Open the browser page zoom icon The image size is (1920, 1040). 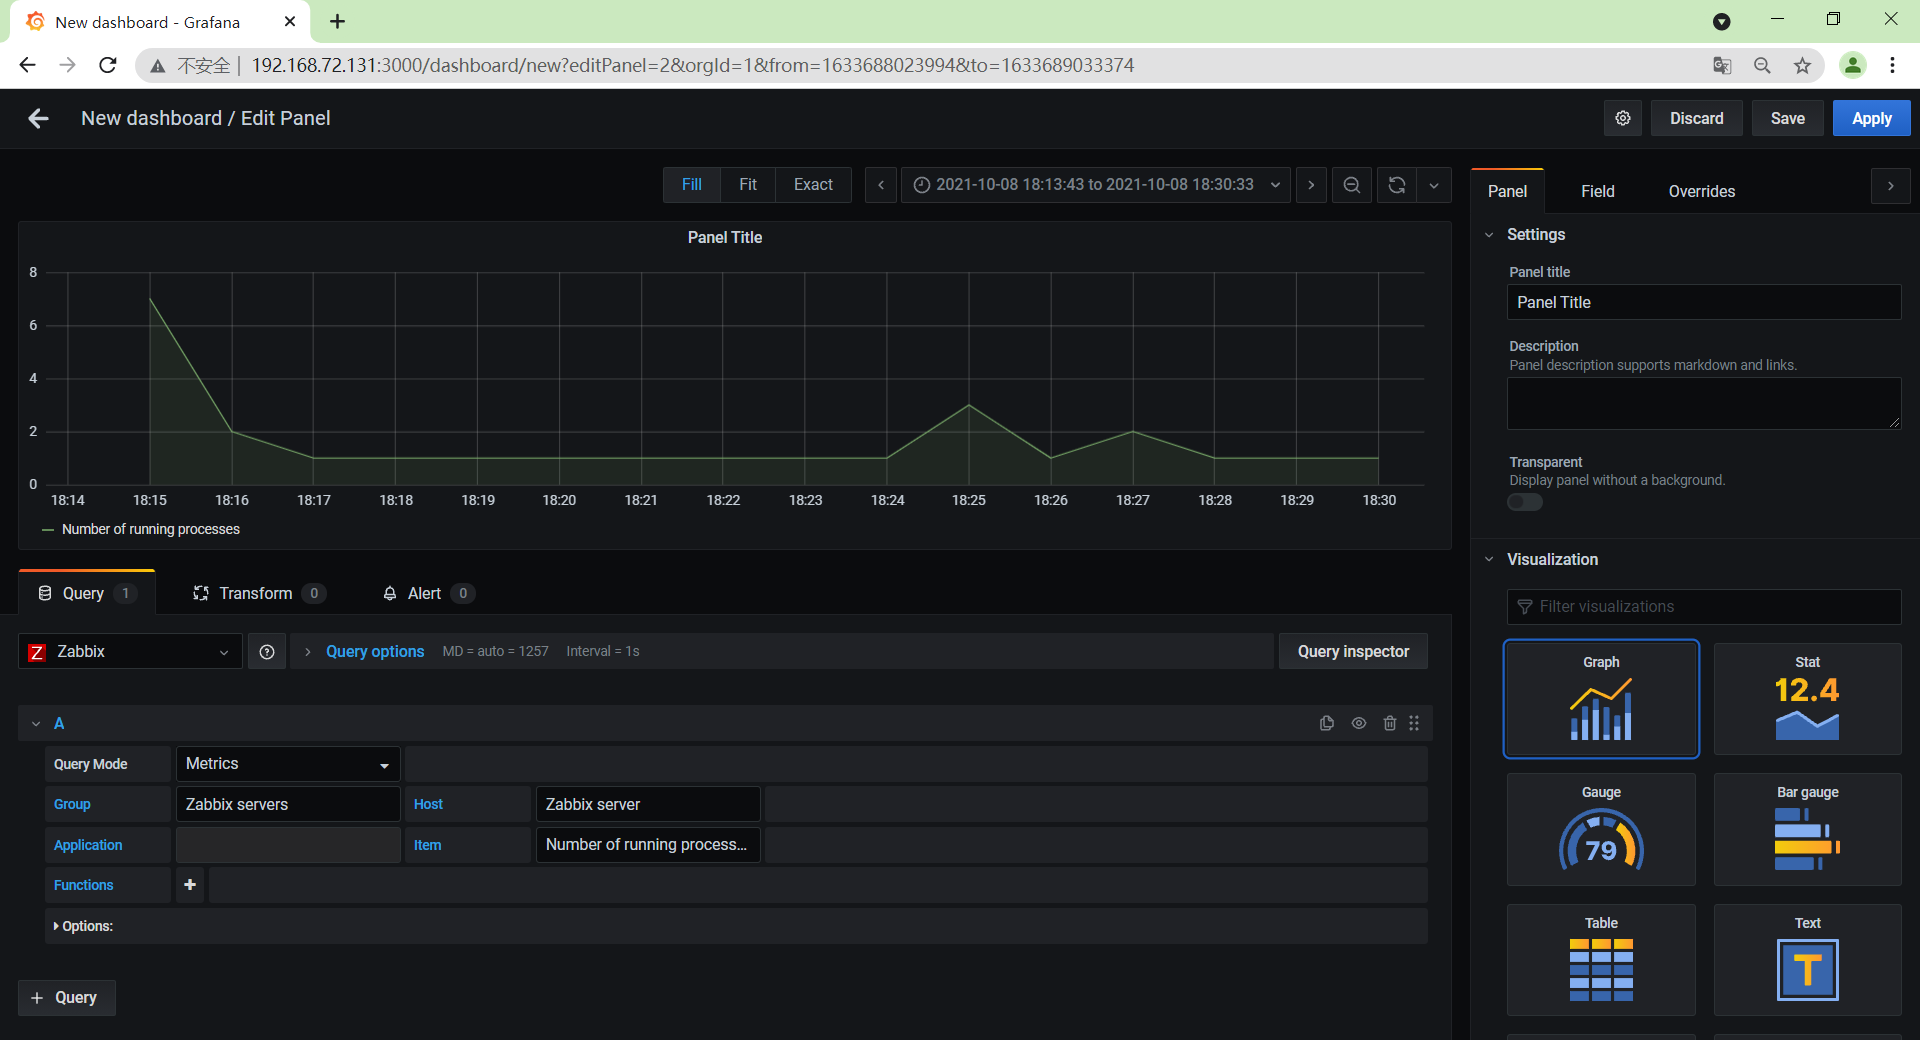1762,66
